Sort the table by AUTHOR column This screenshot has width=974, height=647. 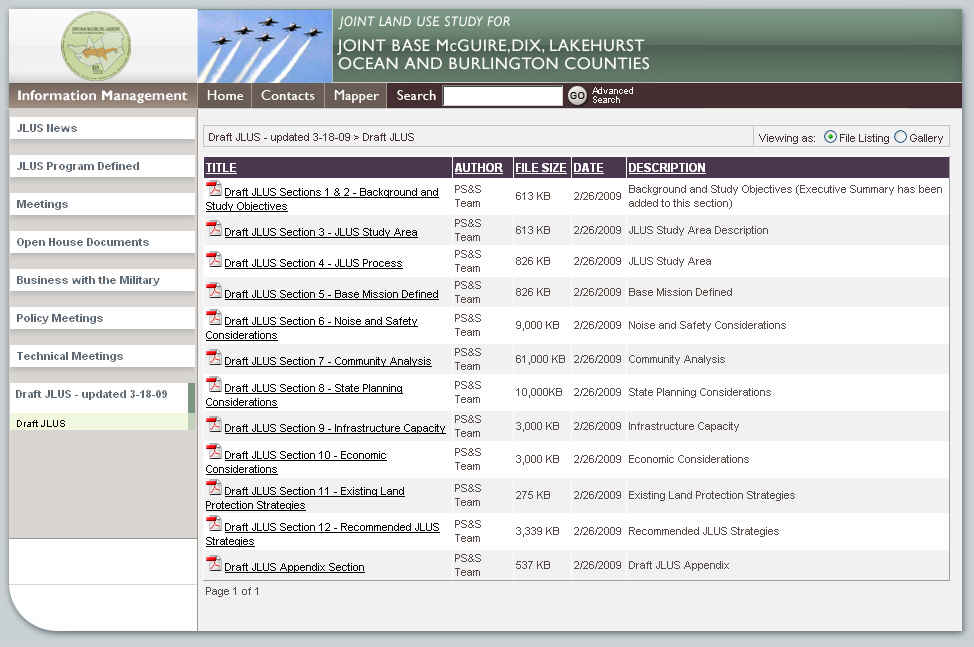478,168
